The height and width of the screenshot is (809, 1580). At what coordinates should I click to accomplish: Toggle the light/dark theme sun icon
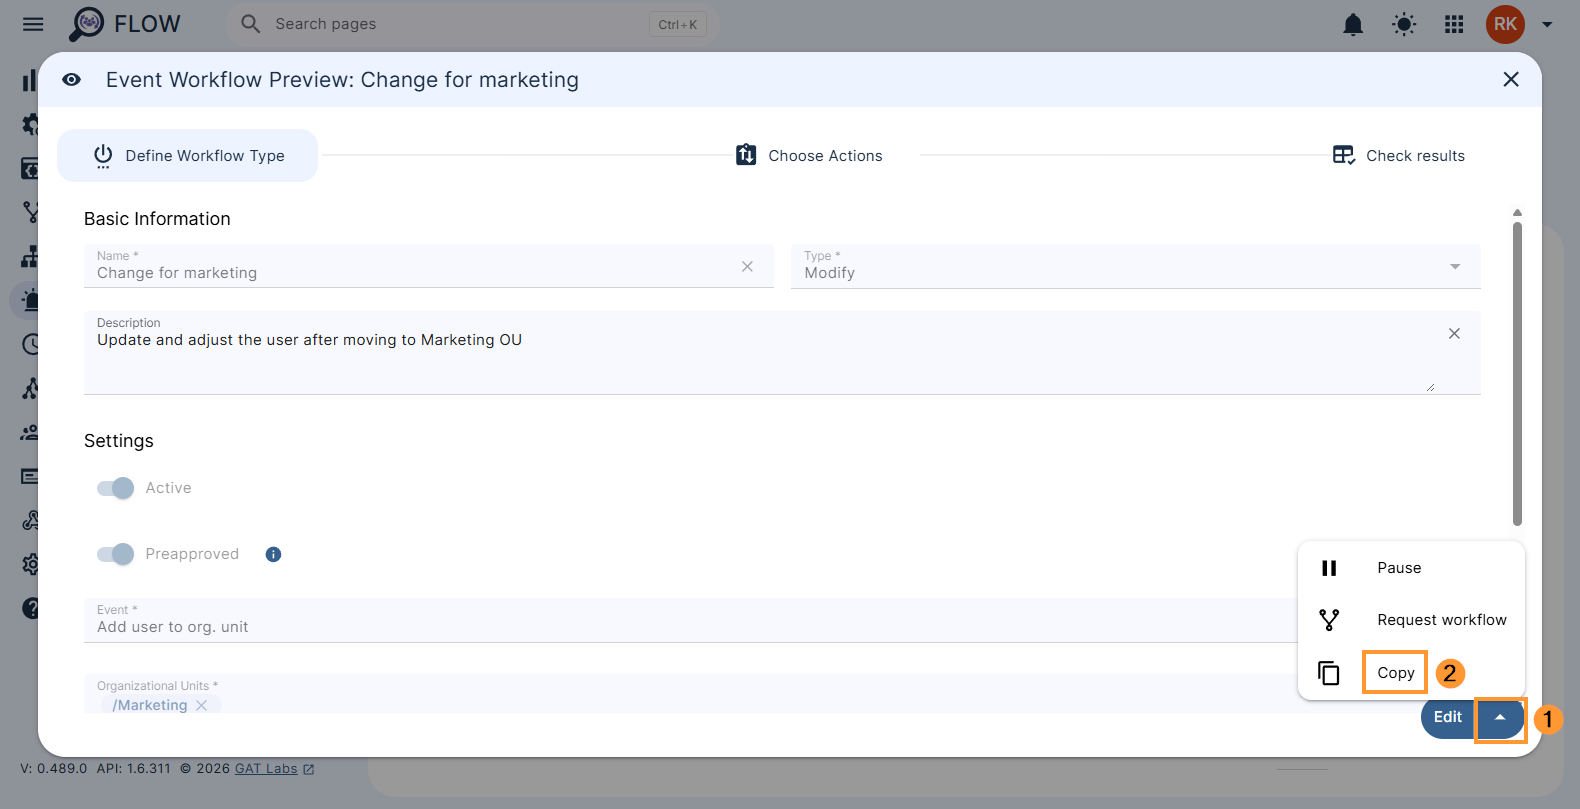[x=1404, y=24]
